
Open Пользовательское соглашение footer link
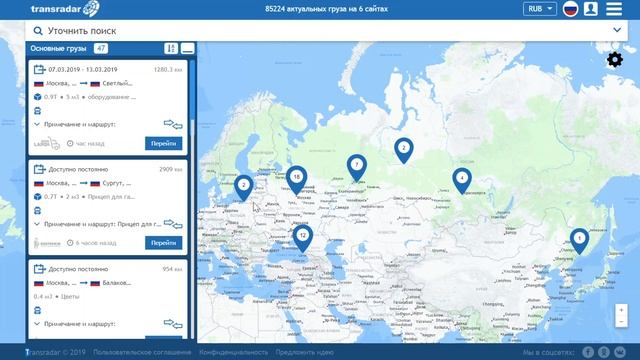tap(142, 352)
